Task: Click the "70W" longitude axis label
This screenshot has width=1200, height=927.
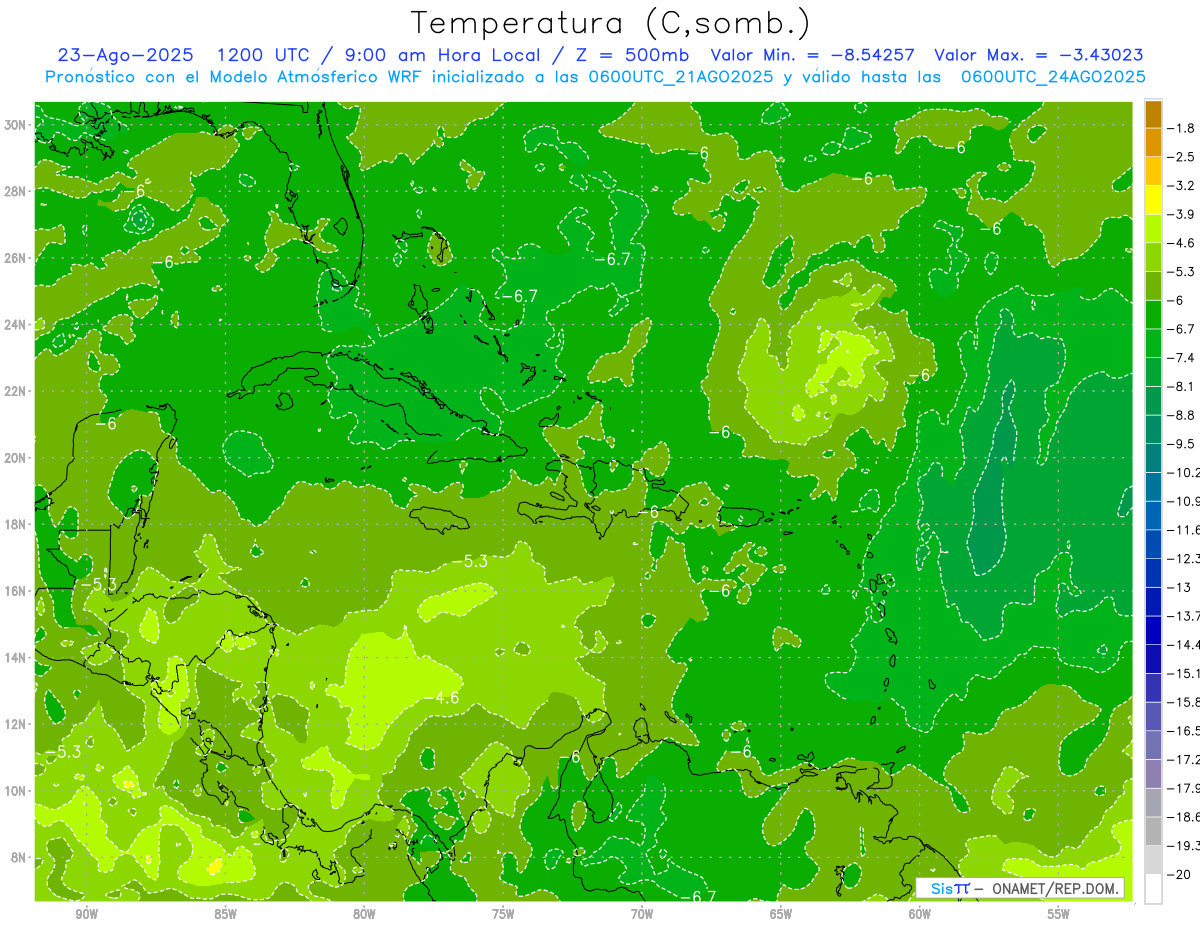Action: tap(642, 915)
